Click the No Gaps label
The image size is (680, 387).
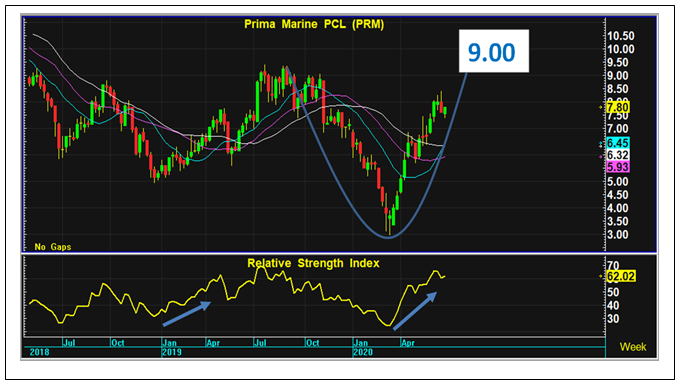(x=53, y=246)
